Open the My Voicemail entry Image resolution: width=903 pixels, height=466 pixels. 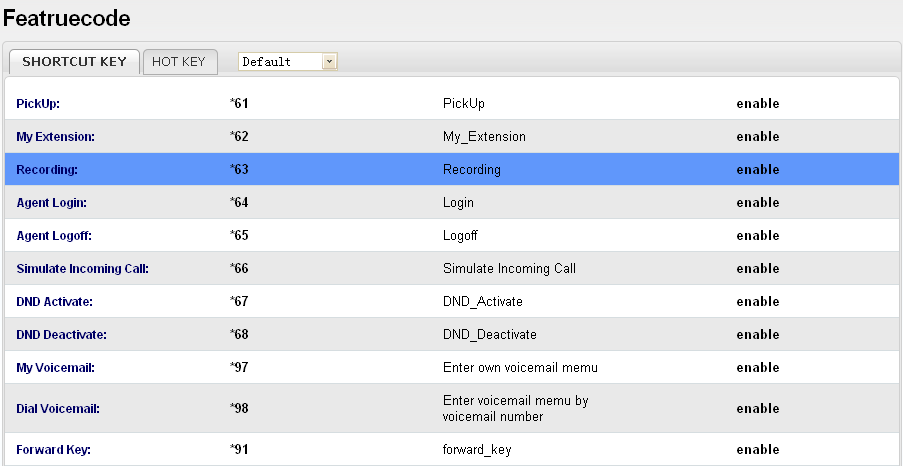point(55,368)
